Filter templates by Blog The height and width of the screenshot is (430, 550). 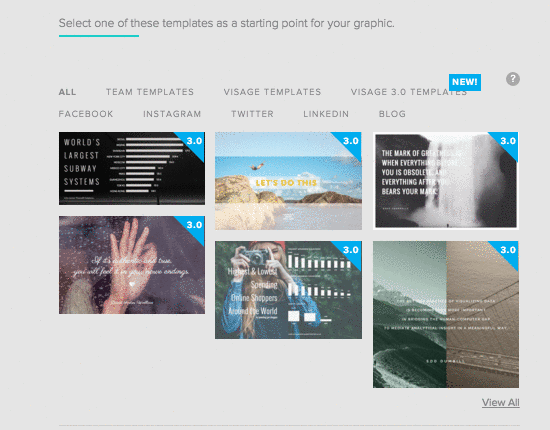click(x=392, y=114)
